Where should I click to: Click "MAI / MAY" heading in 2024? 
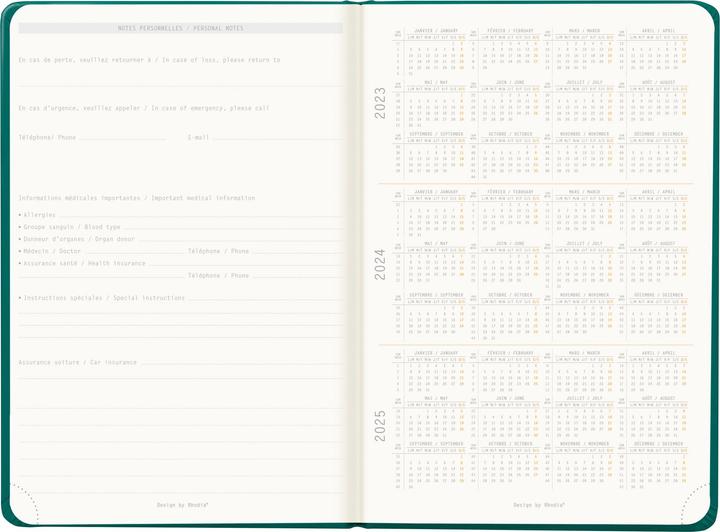pos(436,244)
